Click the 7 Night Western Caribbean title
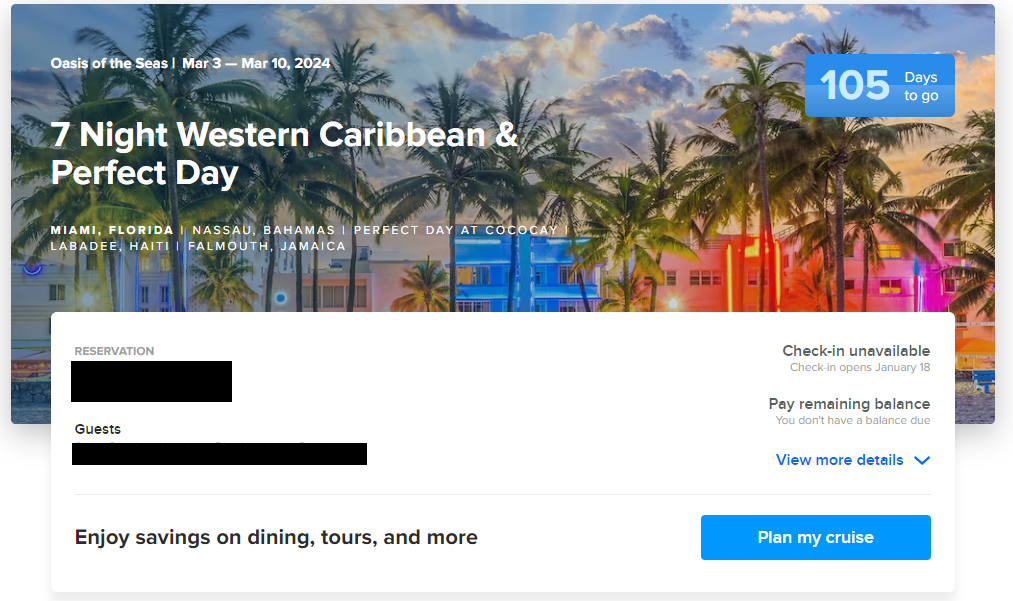Screen dimensions: 1013x601 click(284, 154)
